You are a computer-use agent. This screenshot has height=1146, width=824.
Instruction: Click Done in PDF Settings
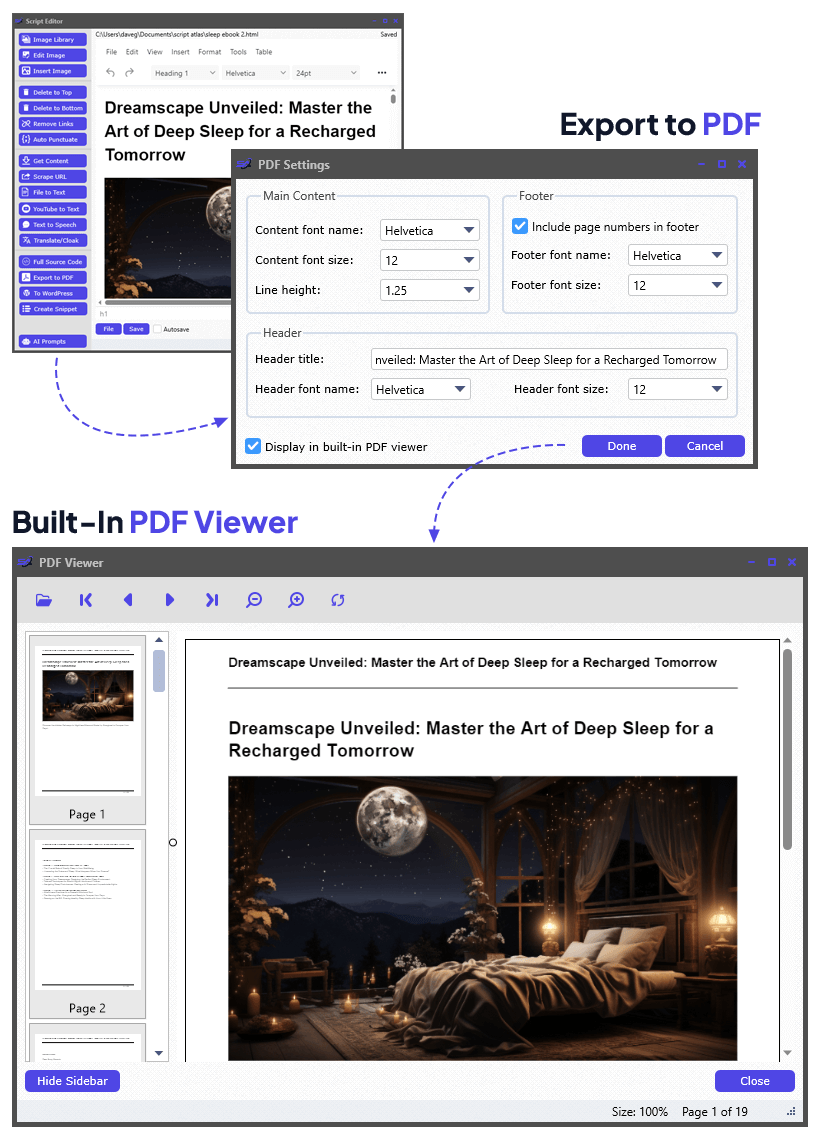click(621, 446)
